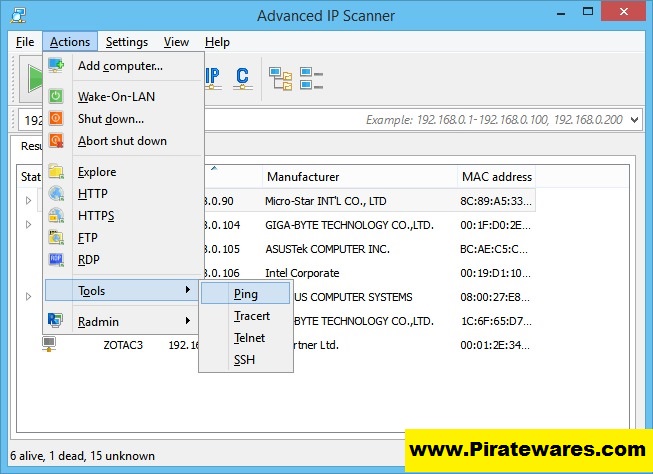Click the expand all tree toolbar icon

tap(281, 77)
